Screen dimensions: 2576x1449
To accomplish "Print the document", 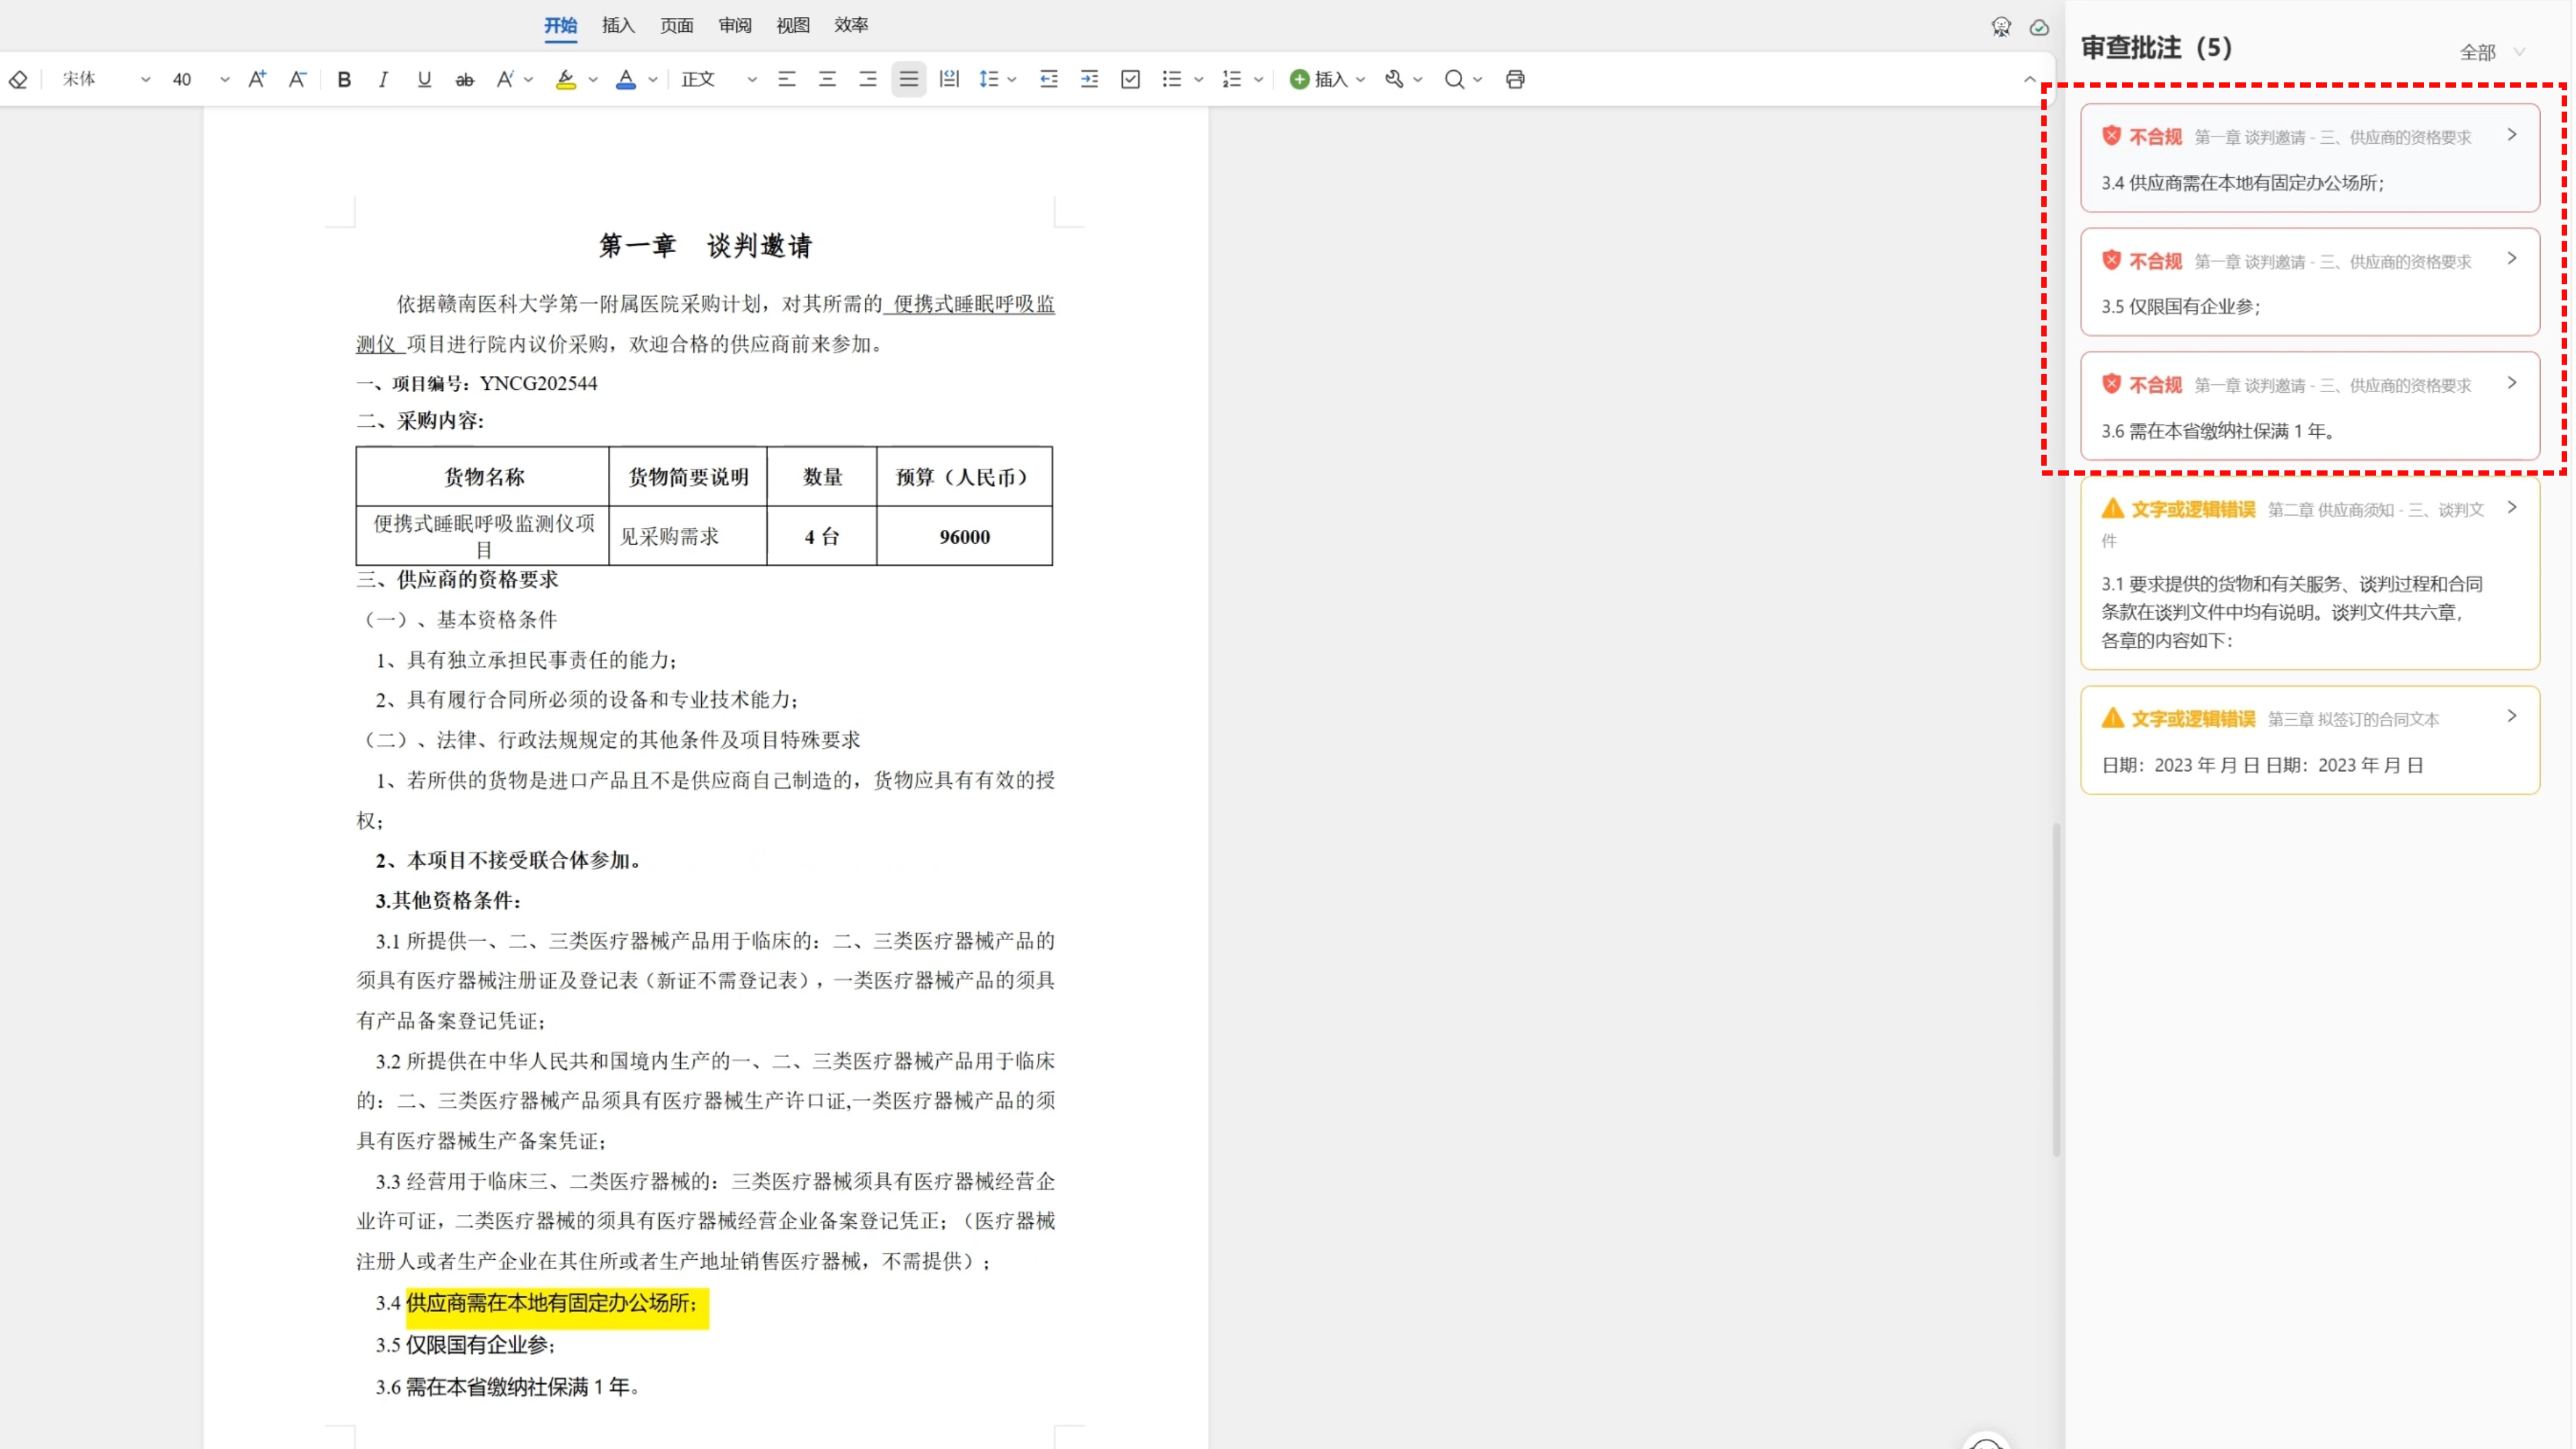I will pyautogui.click(x=1515, y=79).
